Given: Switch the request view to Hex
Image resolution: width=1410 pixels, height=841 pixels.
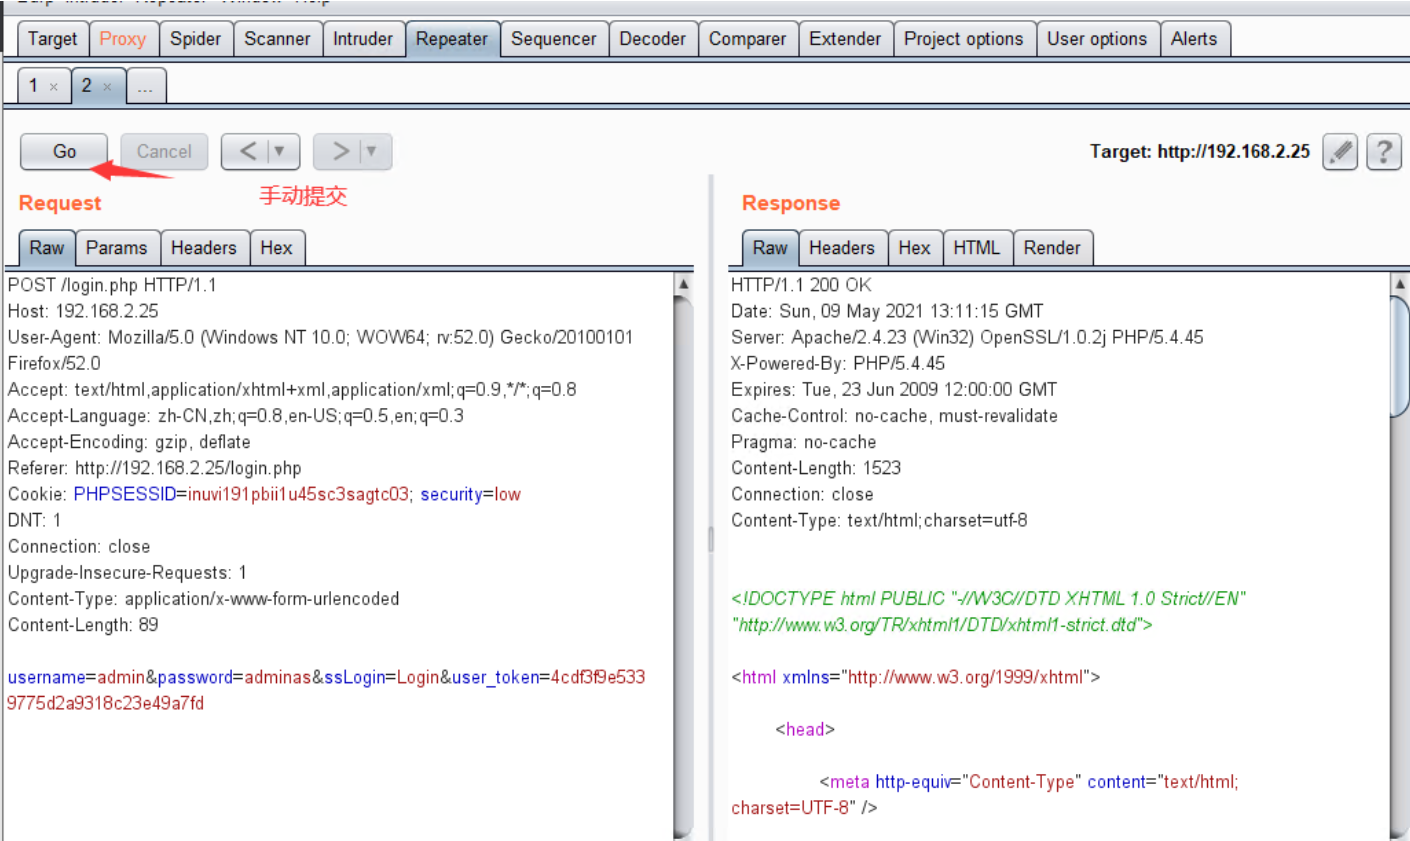Looking at the screenshot, I should 276,248.
